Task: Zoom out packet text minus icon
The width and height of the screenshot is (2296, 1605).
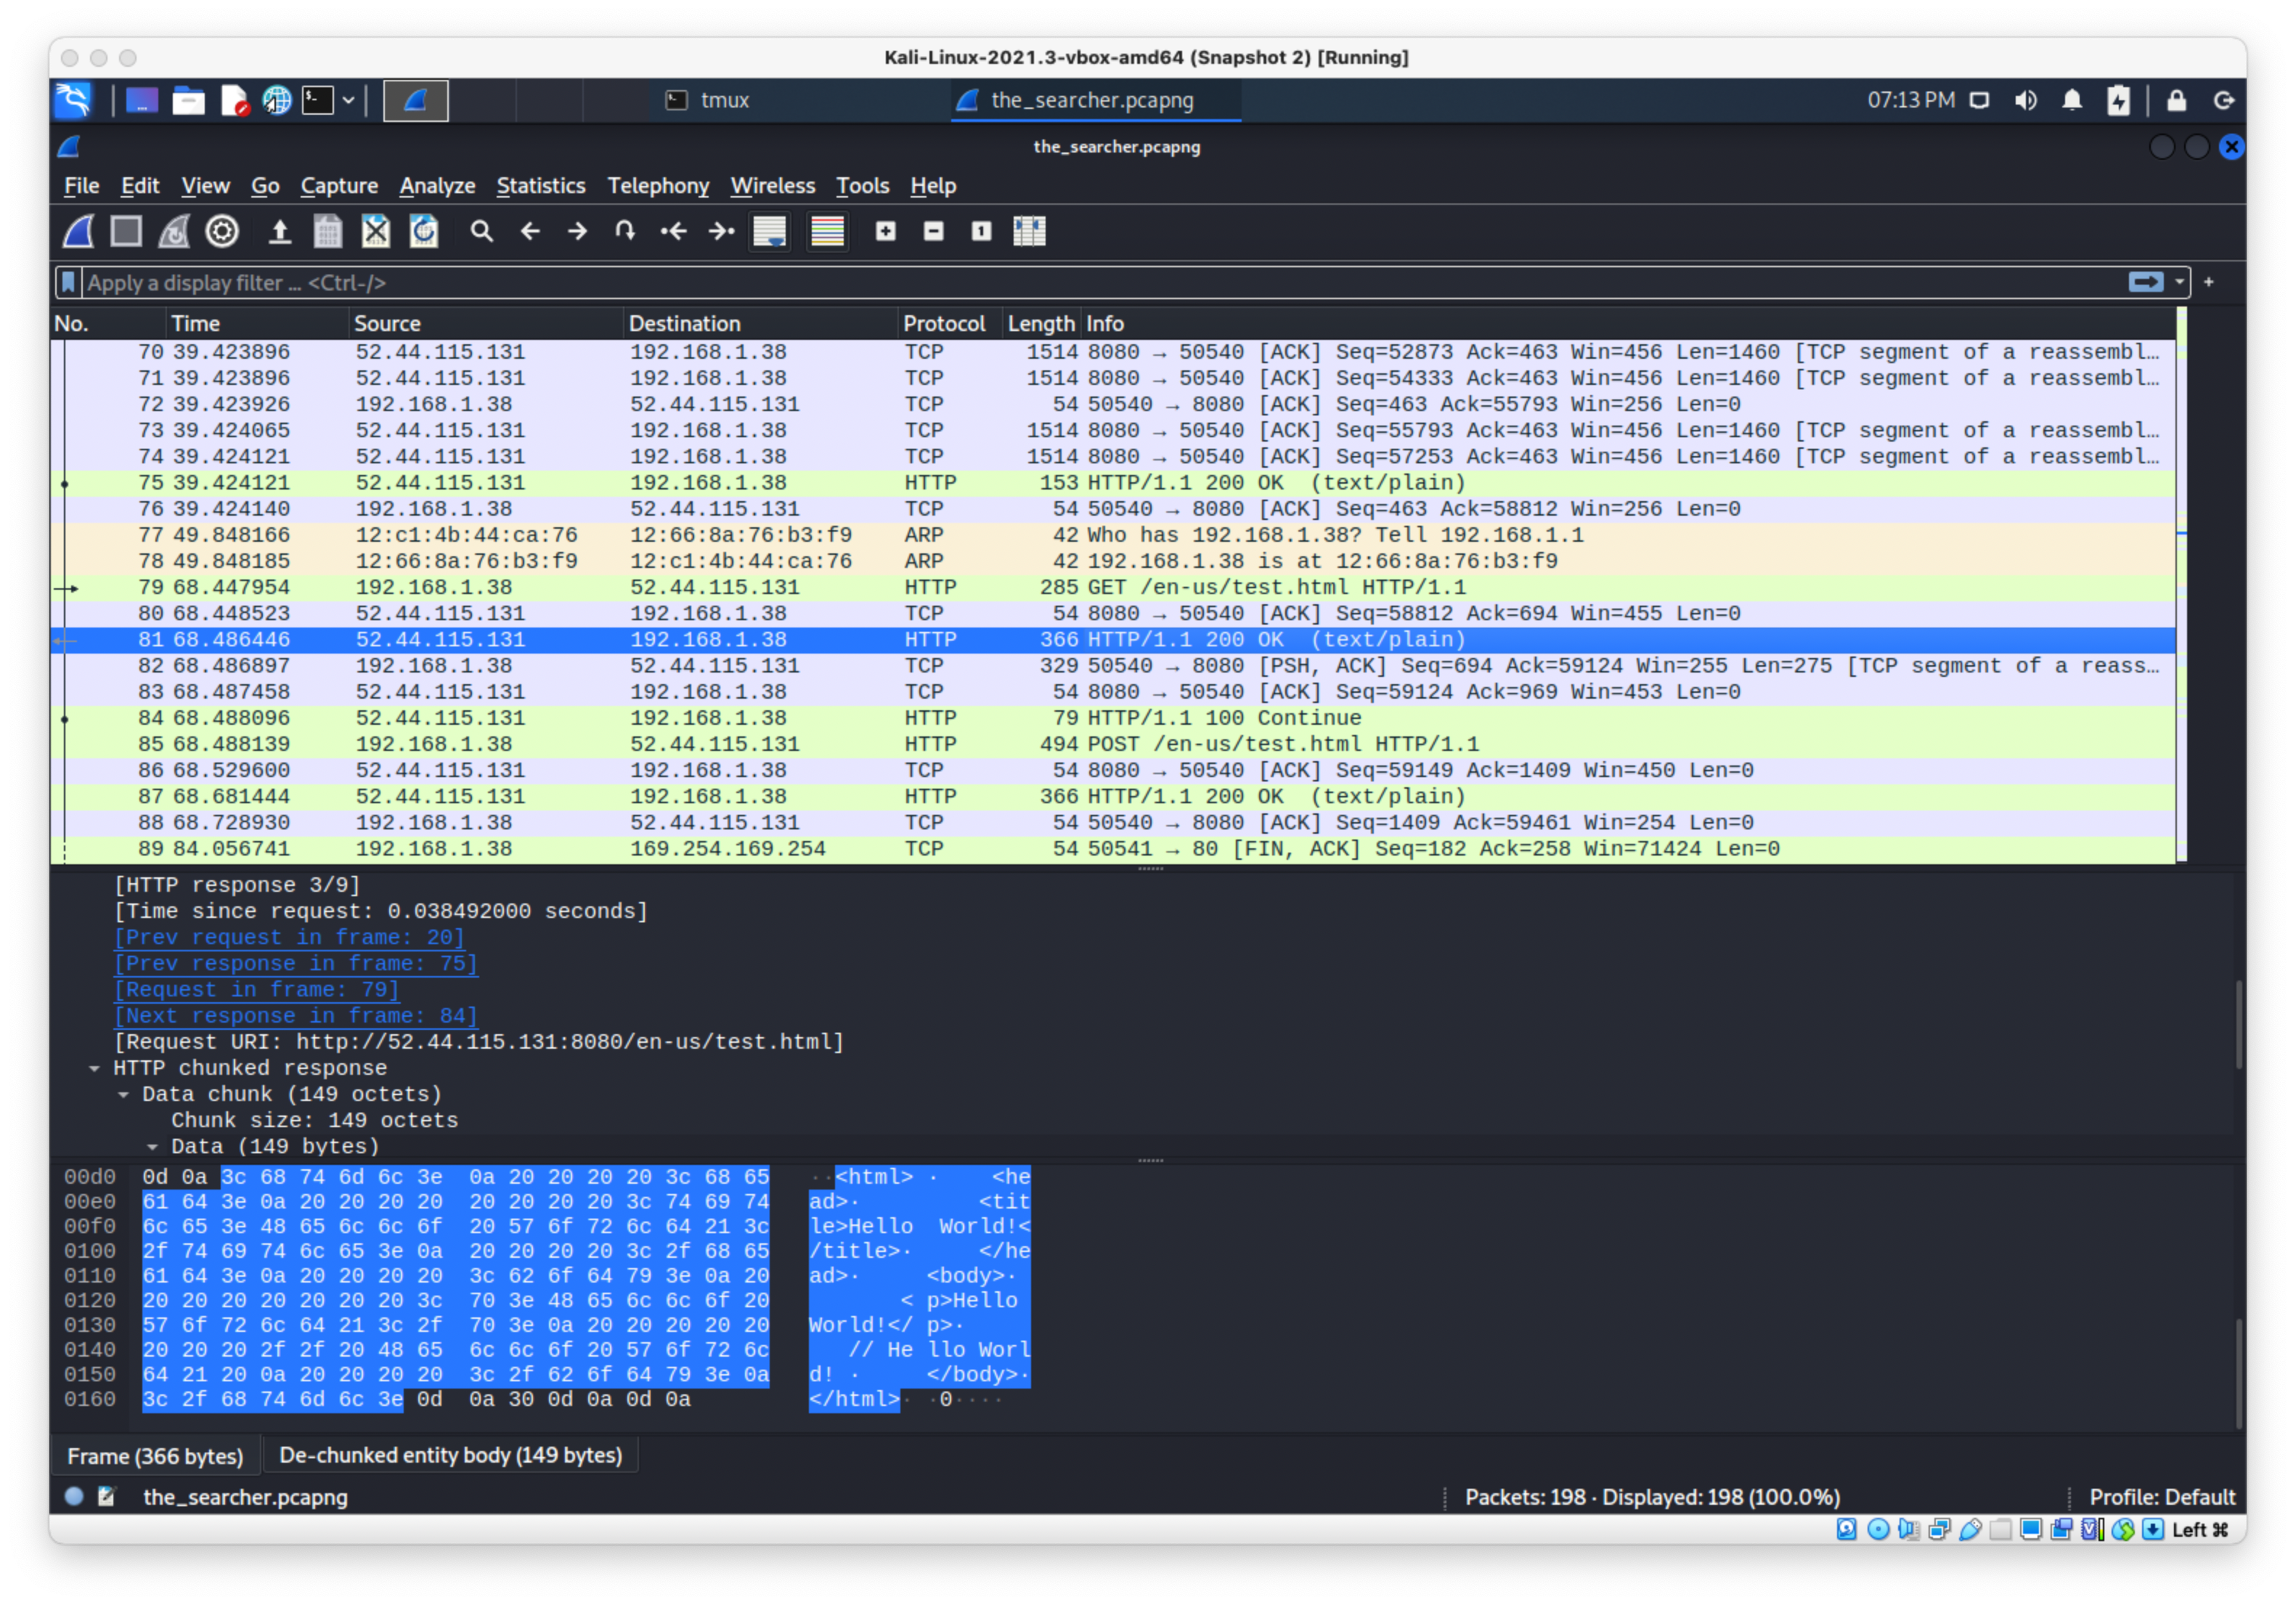Action: [x=934, y=232]
